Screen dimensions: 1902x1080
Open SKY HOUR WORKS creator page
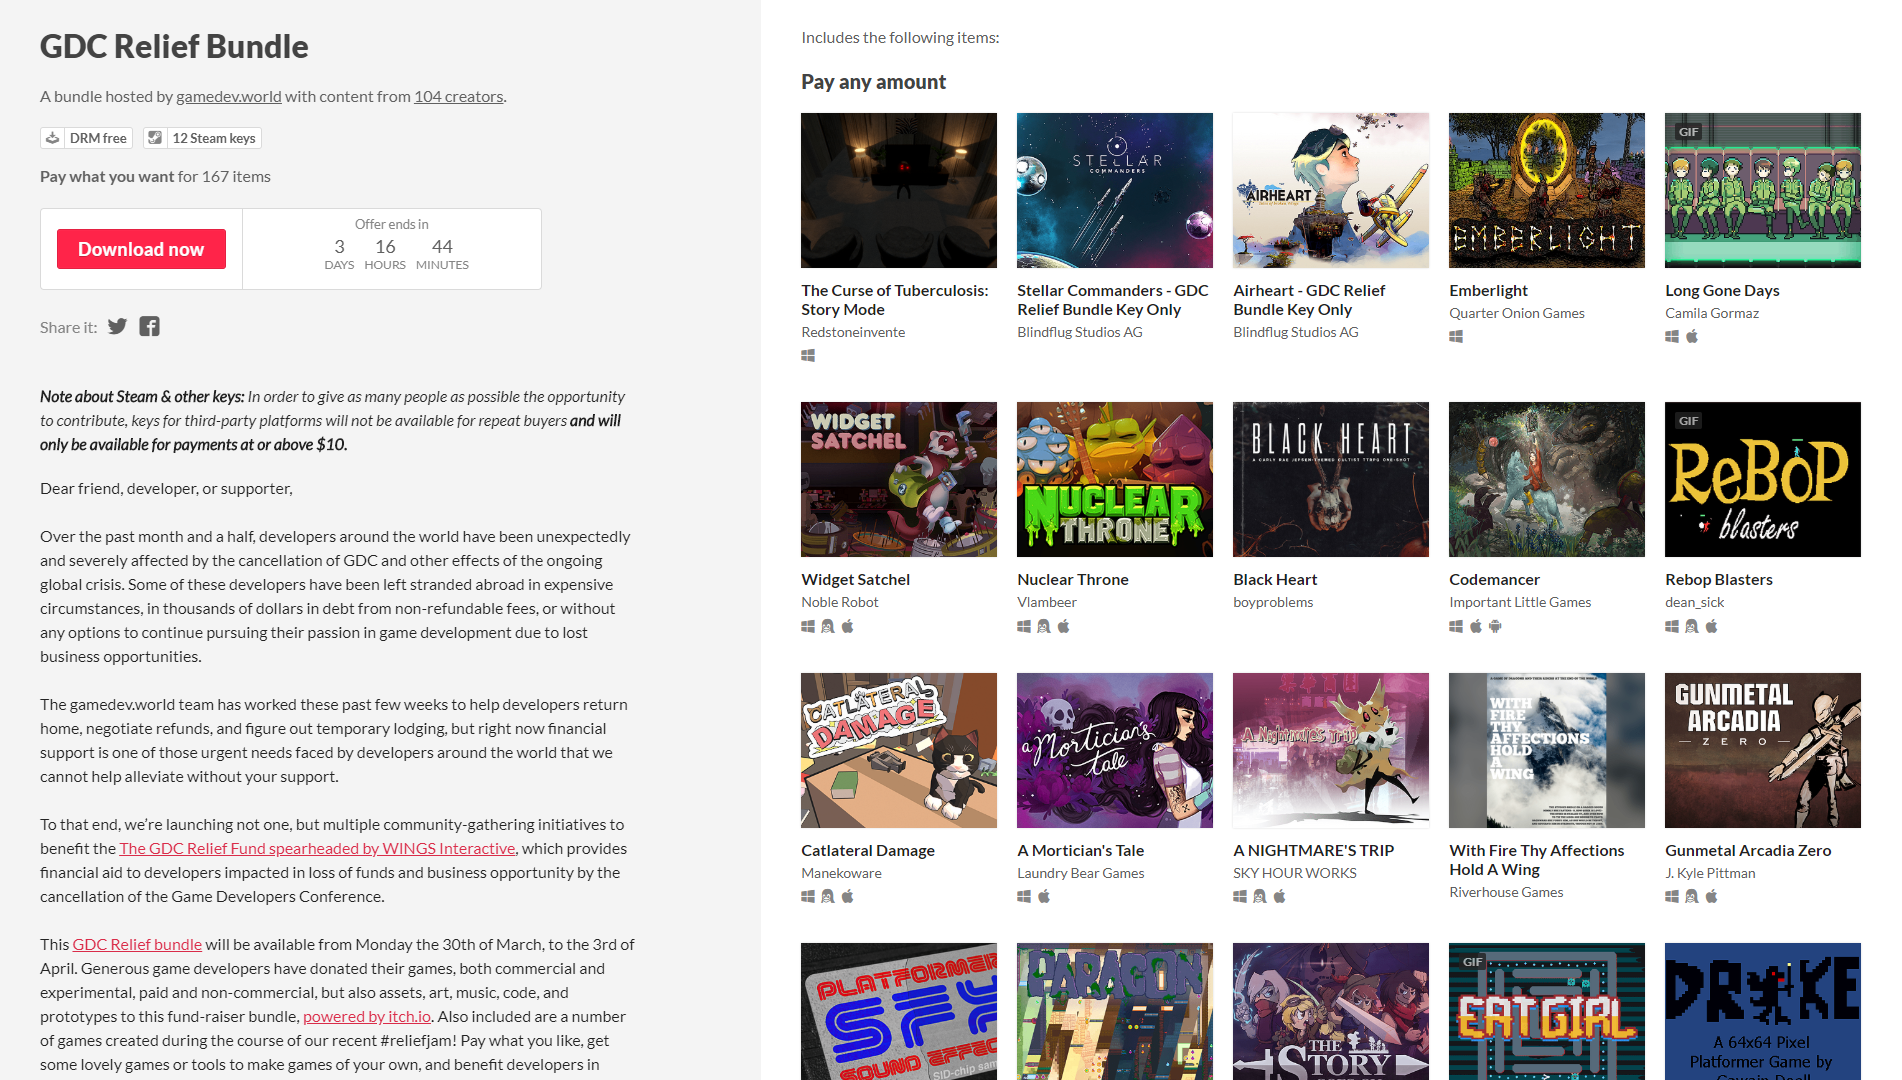point(1295,873)
